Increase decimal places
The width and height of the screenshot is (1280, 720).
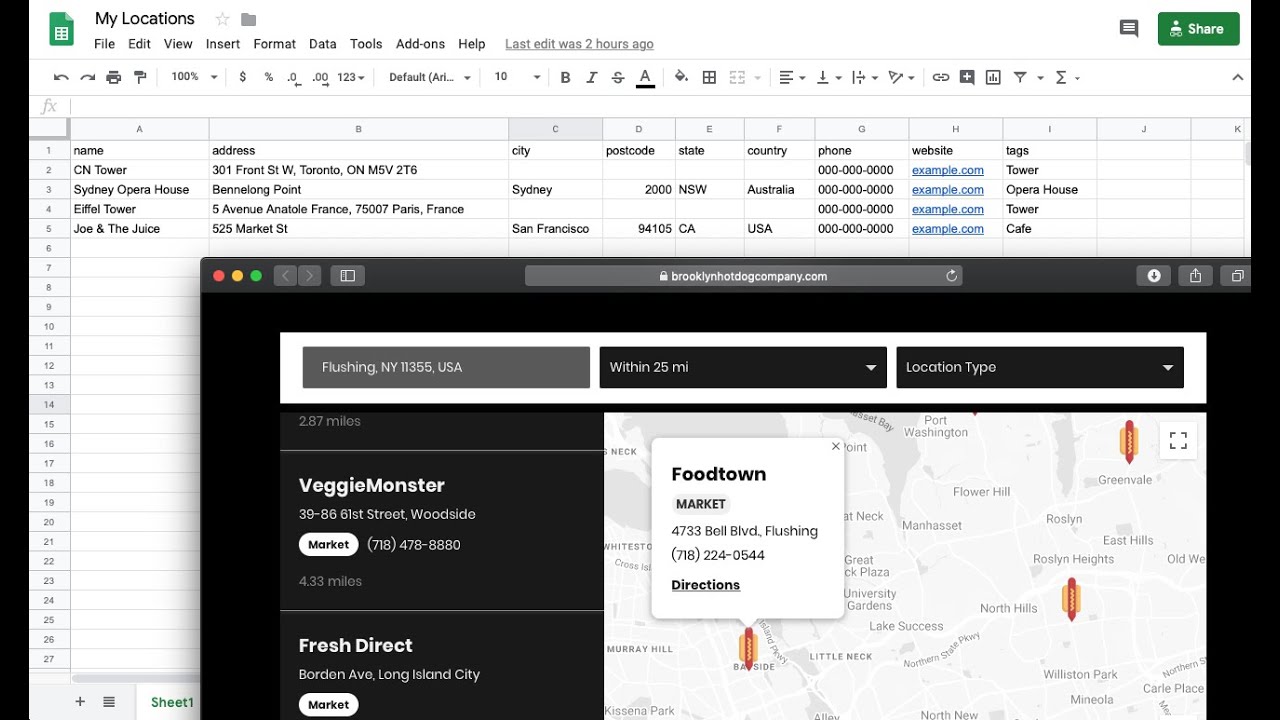click(320, 77)
